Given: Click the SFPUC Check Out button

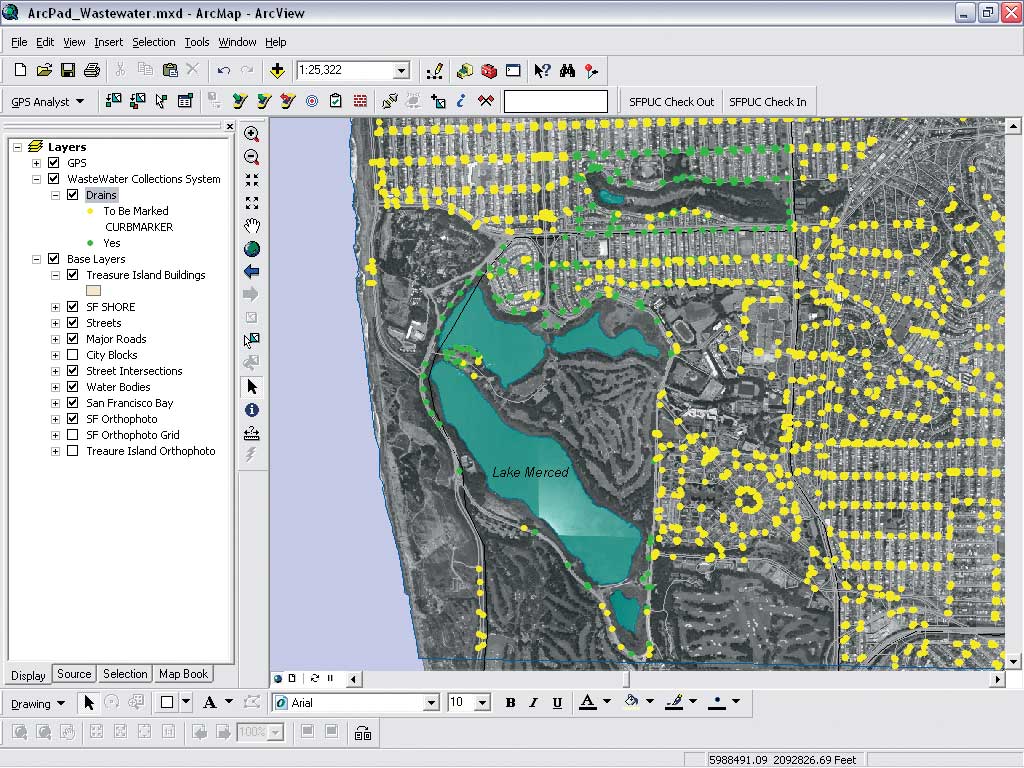Looking at the screenshot, I should 671,101.
